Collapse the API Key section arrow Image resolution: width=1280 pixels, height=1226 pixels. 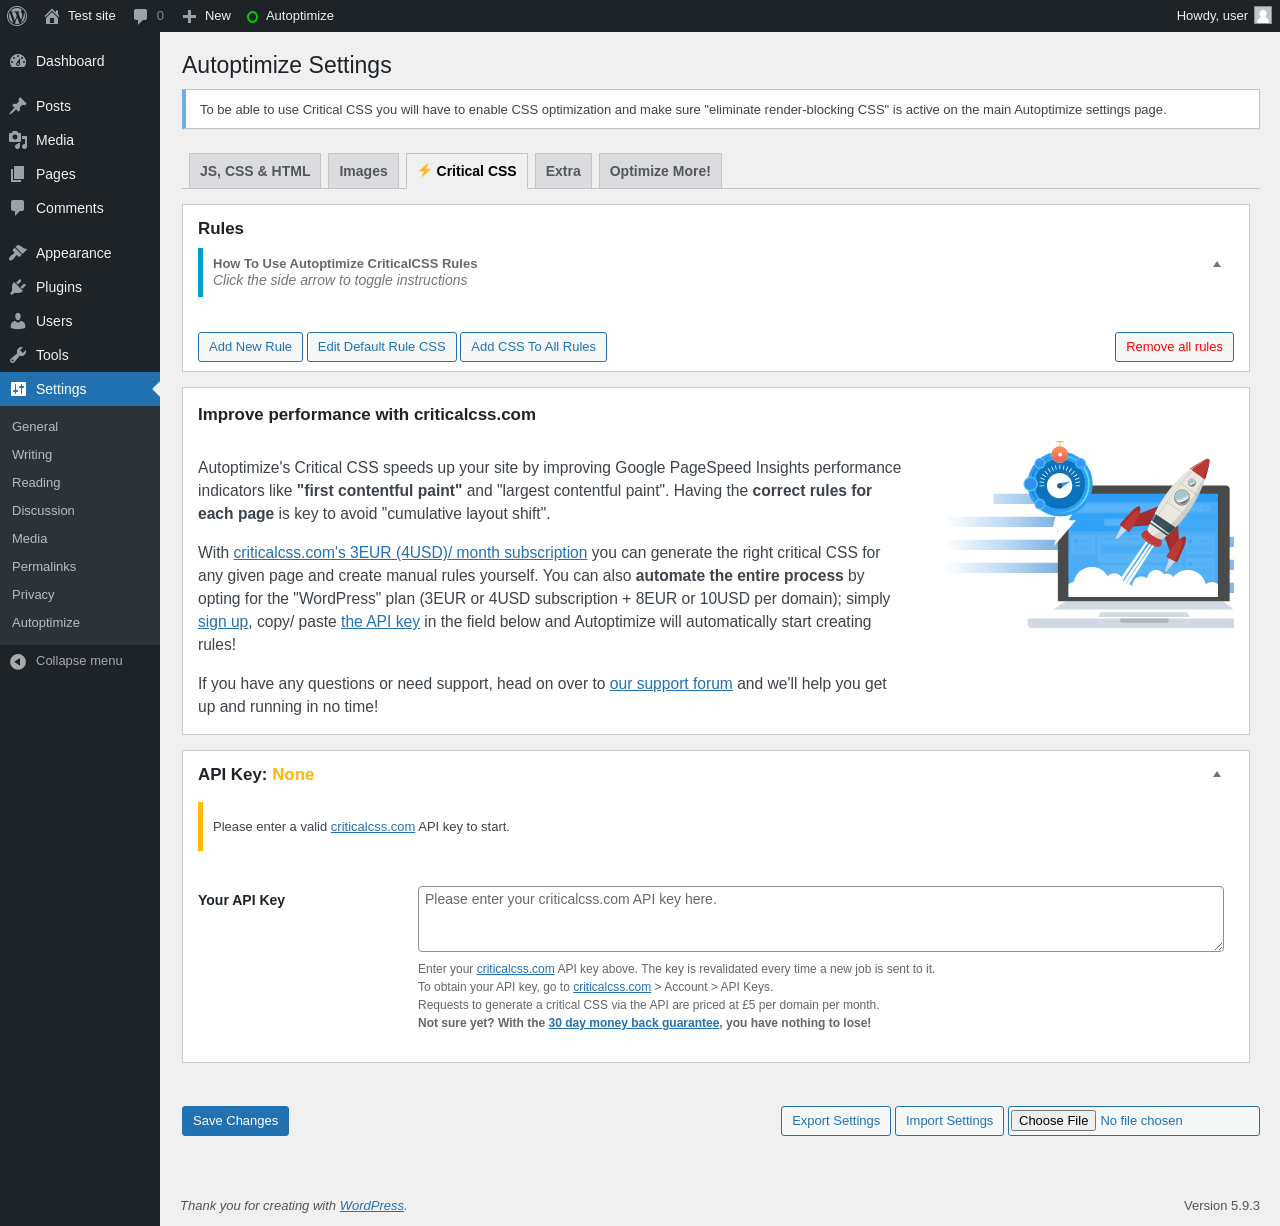pos(1217,774)
